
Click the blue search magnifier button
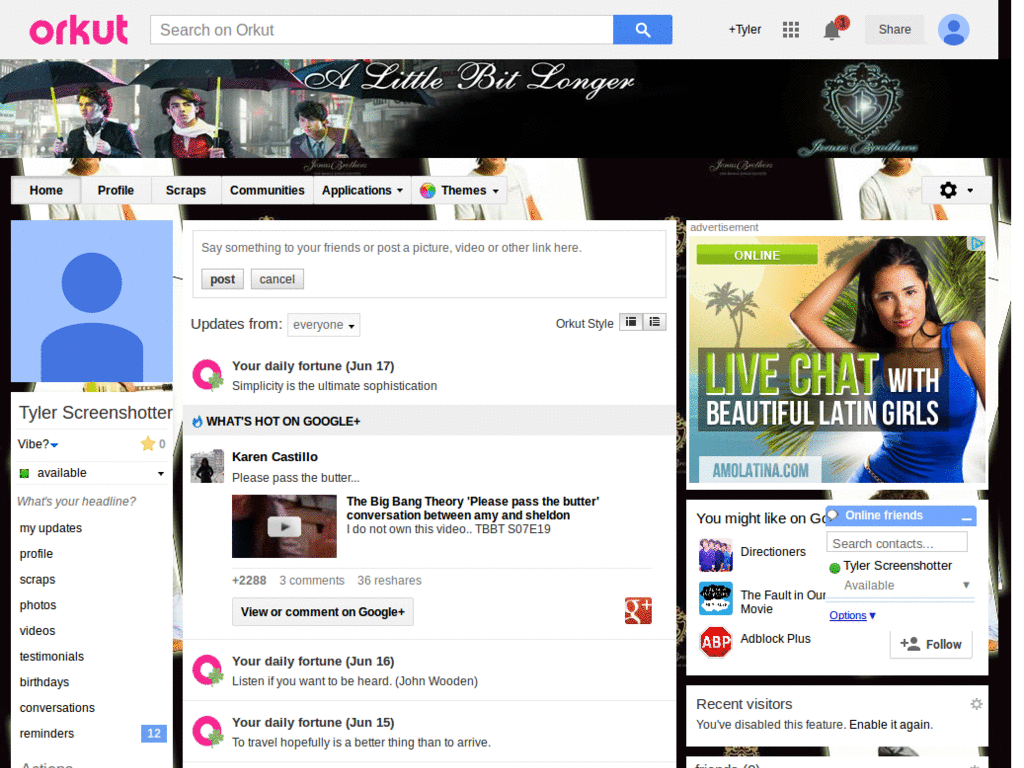point(642,30)
